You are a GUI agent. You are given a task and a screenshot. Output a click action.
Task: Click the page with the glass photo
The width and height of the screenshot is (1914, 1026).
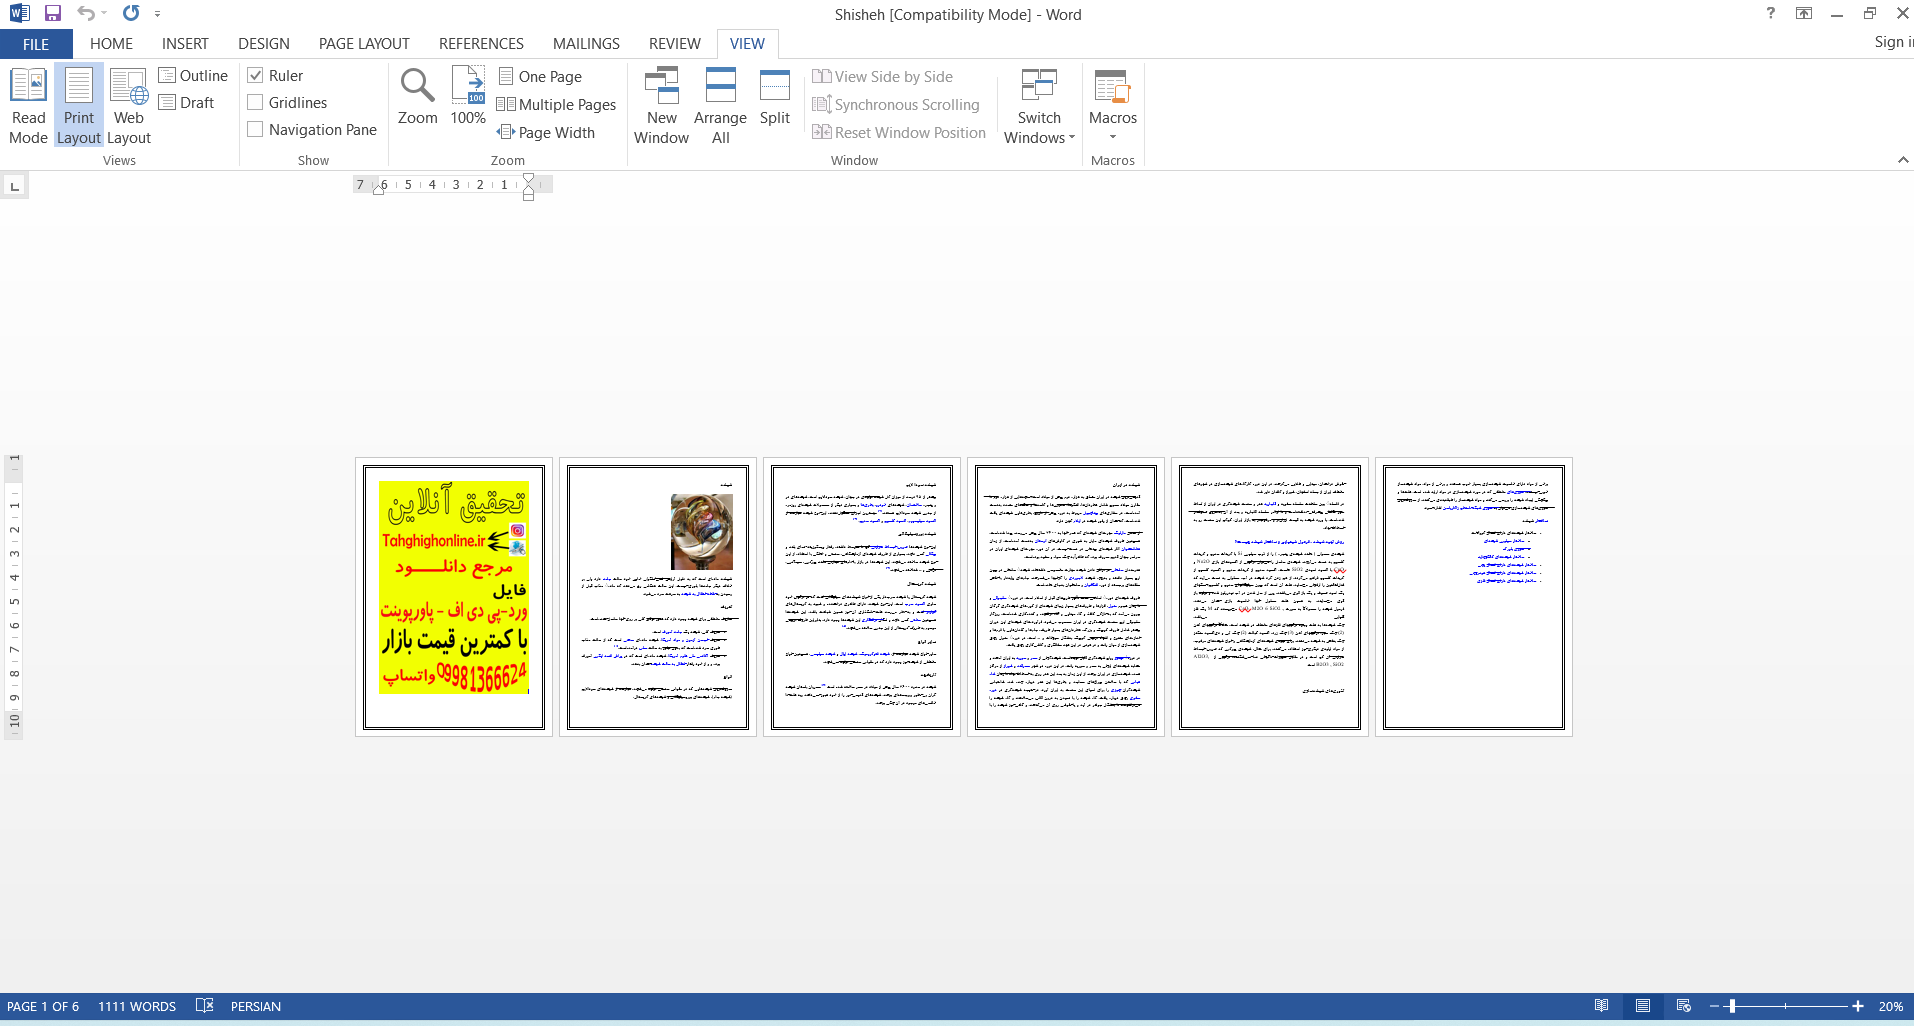658,597
